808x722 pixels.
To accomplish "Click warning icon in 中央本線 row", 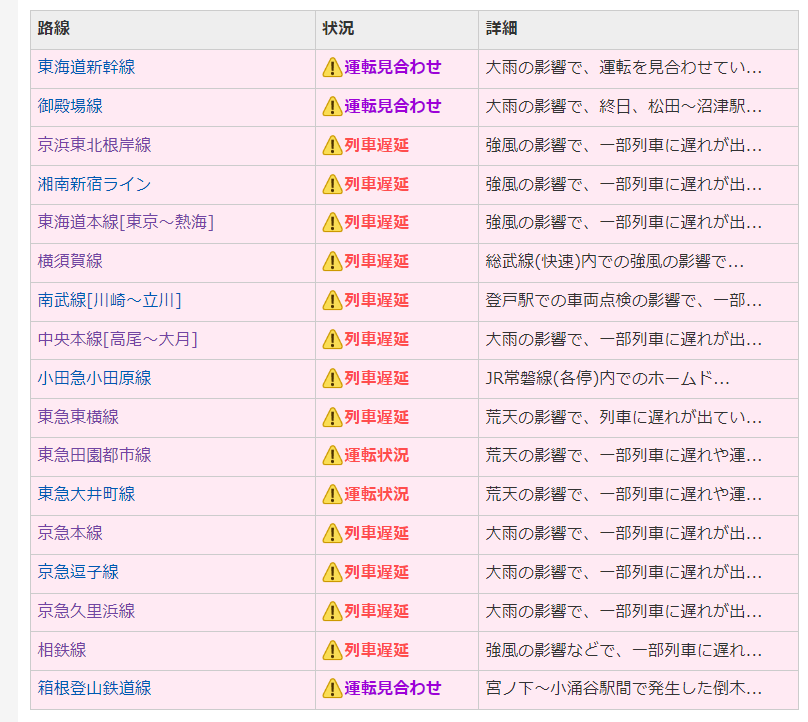I will [x=332, y=340].
